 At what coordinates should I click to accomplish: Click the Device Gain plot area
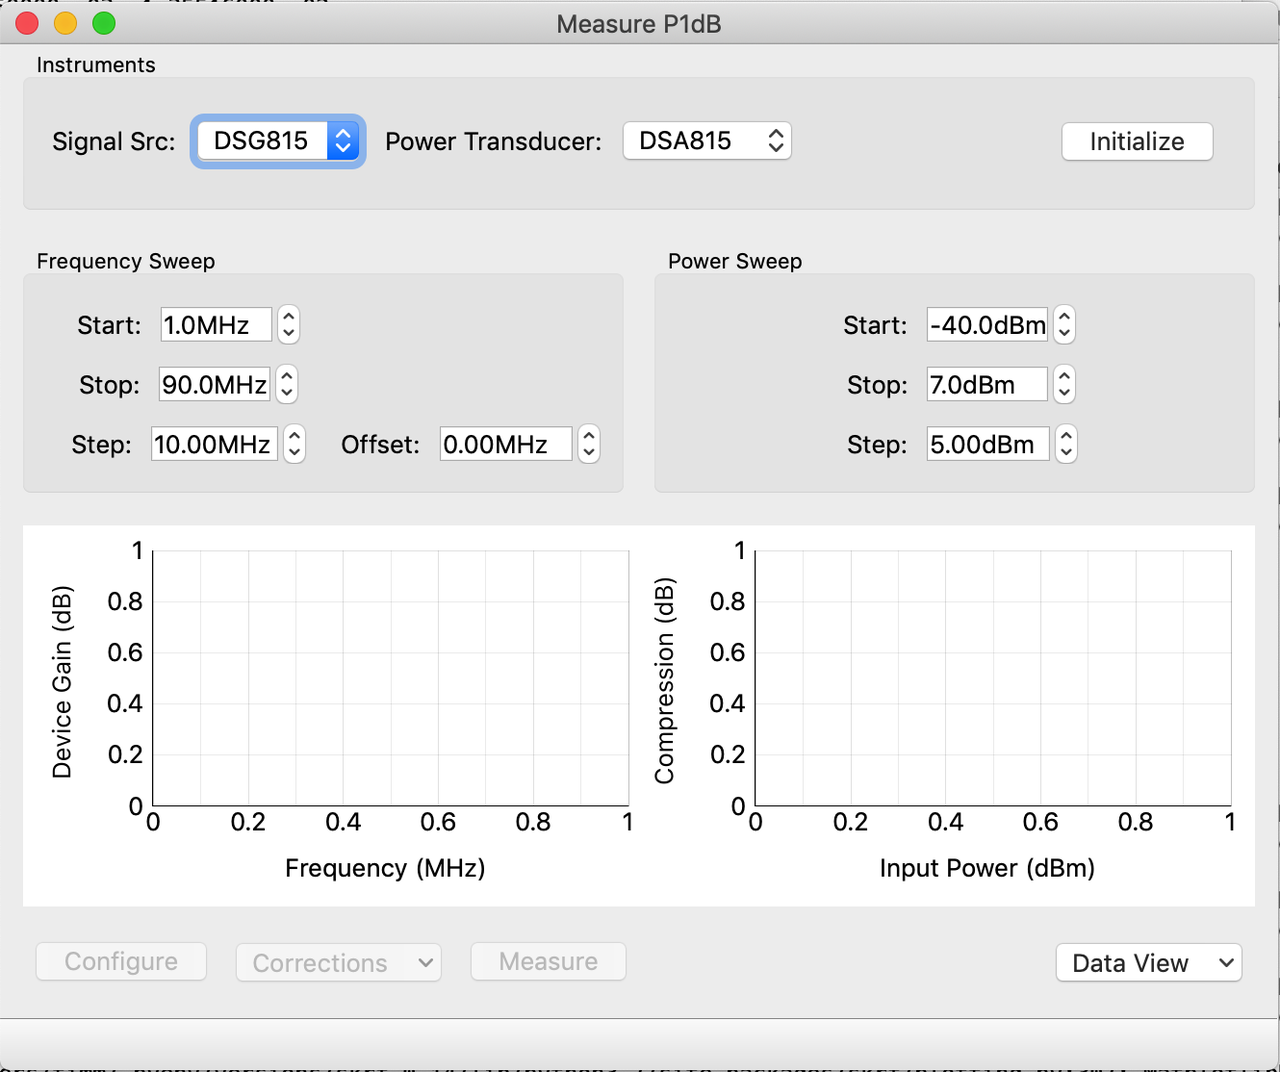pyautogui.click(x=391, y=678)
